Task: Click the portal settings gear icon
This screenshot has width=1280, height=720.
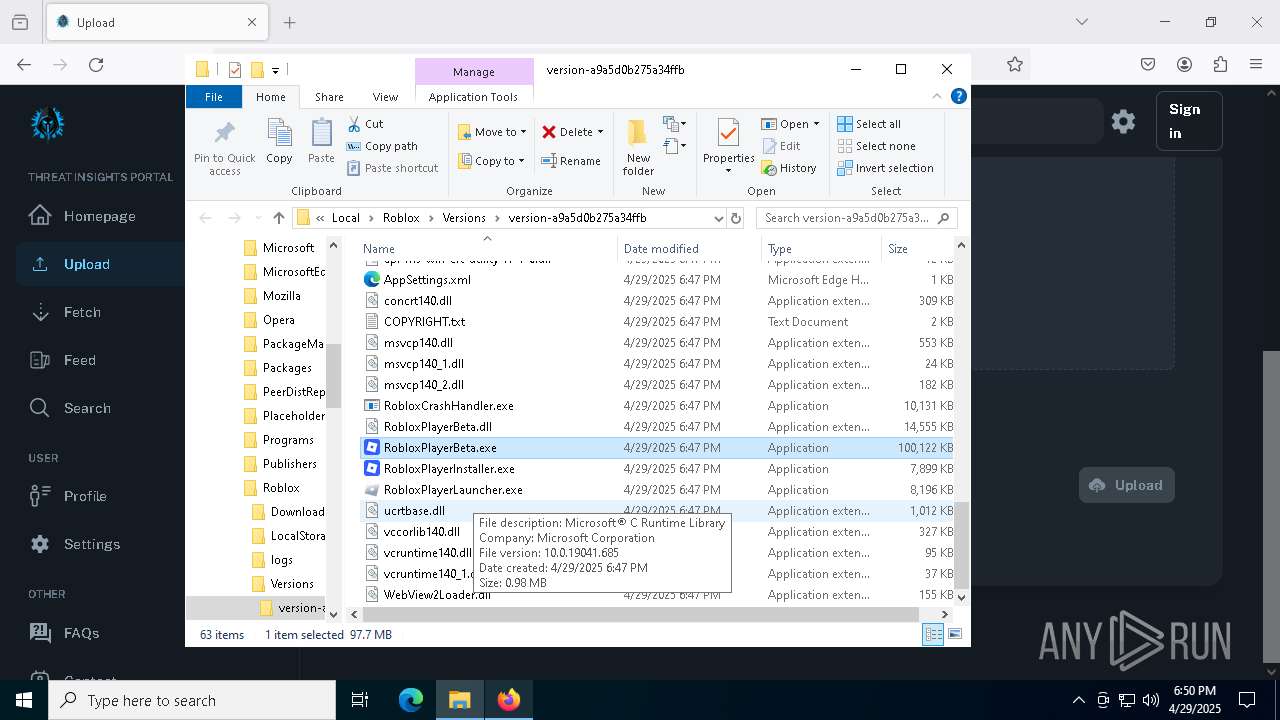Action: pos(1123,121)
